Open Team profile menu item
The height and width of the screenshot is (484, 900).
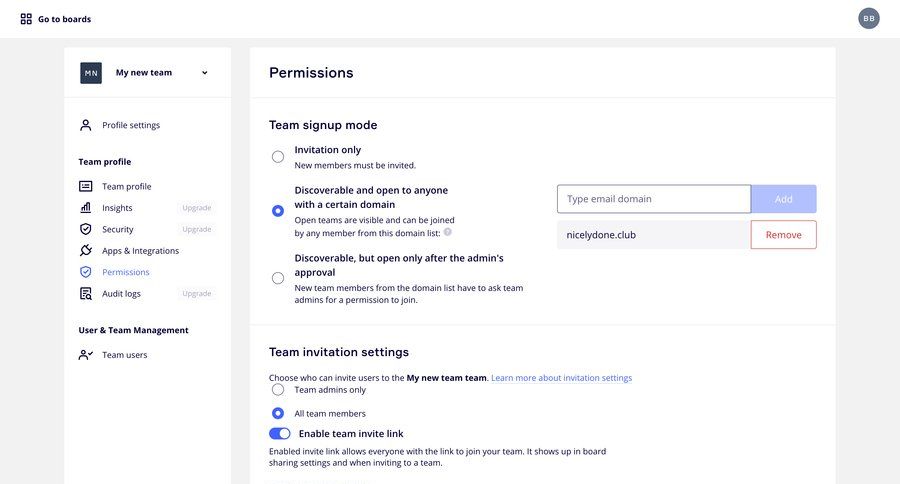127,187
